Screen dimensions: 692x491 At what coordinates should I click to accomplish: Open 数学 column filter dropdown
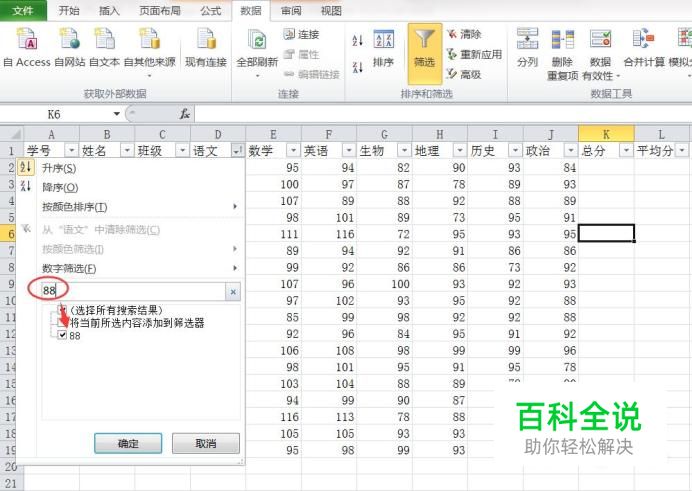point(293,151)
